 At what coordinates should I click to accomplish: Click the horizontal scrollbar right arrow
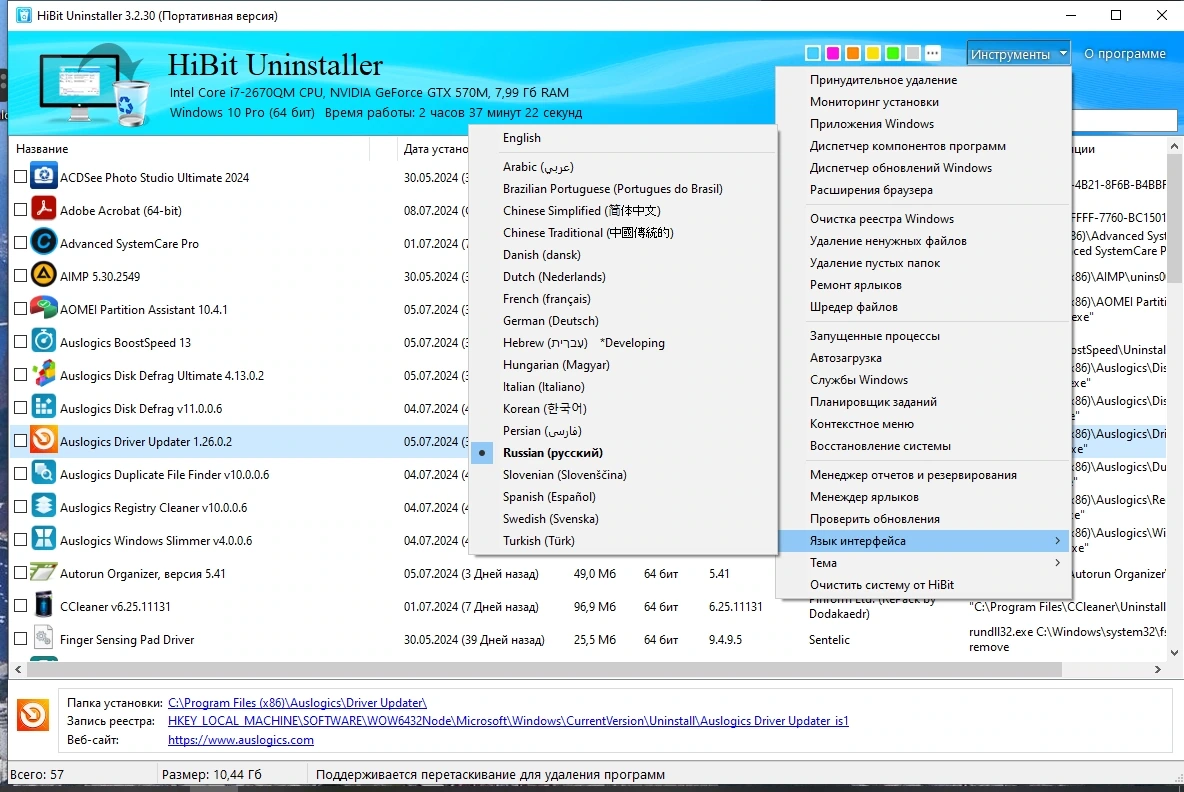1158,670
